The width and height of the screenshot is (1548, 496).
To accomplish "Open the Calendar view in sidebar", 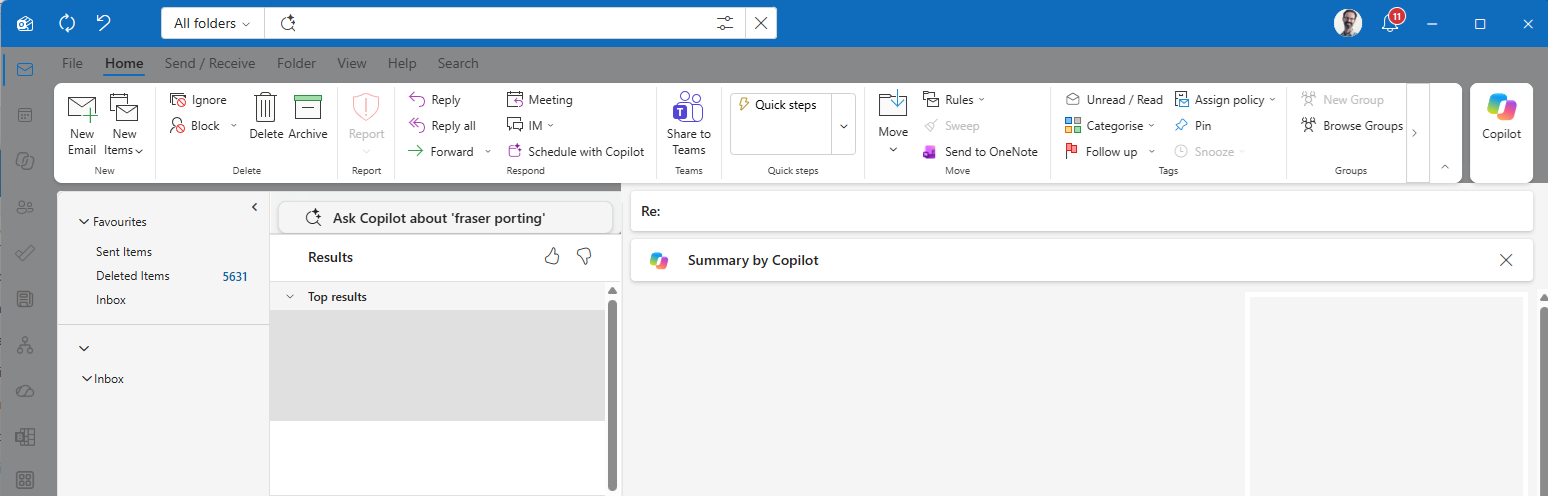I will [x=25, y=115].
